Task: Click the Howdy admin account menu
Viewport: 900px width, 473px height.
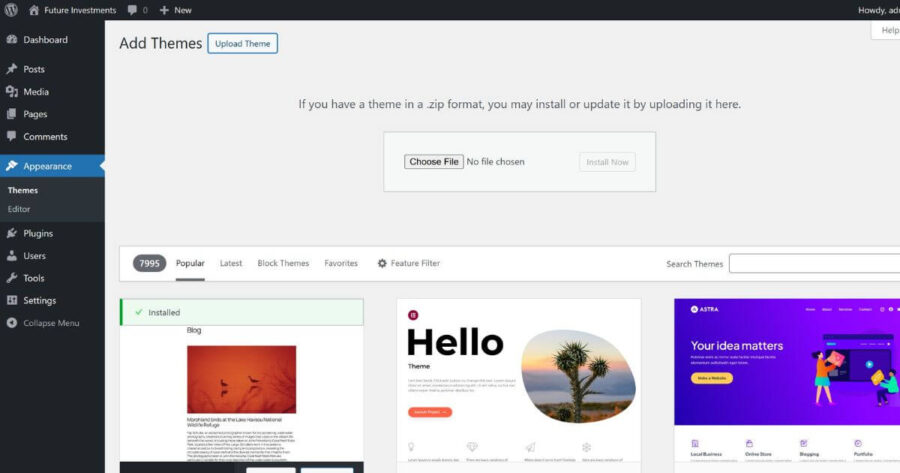Action: 879,10
